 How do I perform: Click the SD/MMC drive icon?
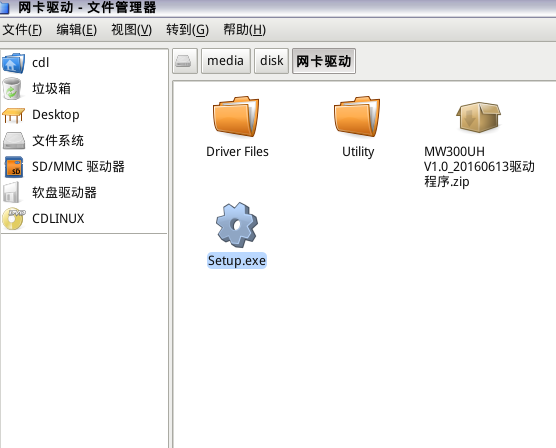(14, 167)
